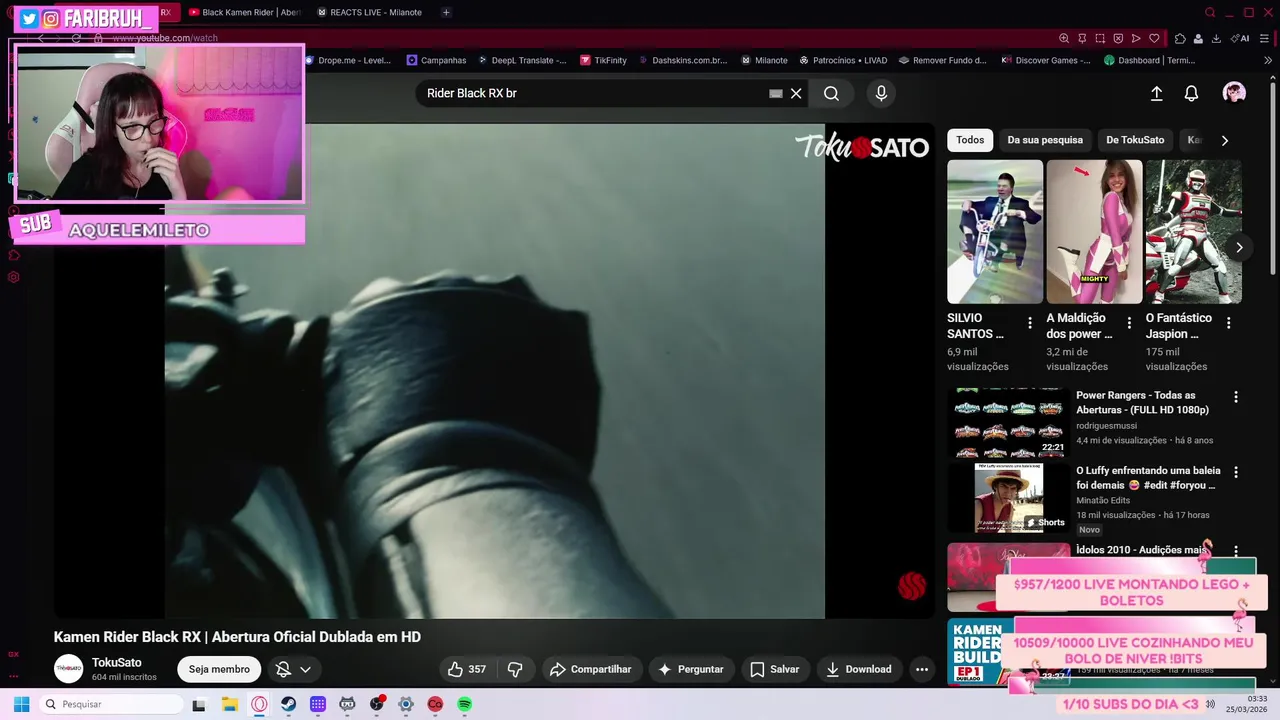
Task: Open Patrocínios LIVAD bookmark
Action: 843,60
